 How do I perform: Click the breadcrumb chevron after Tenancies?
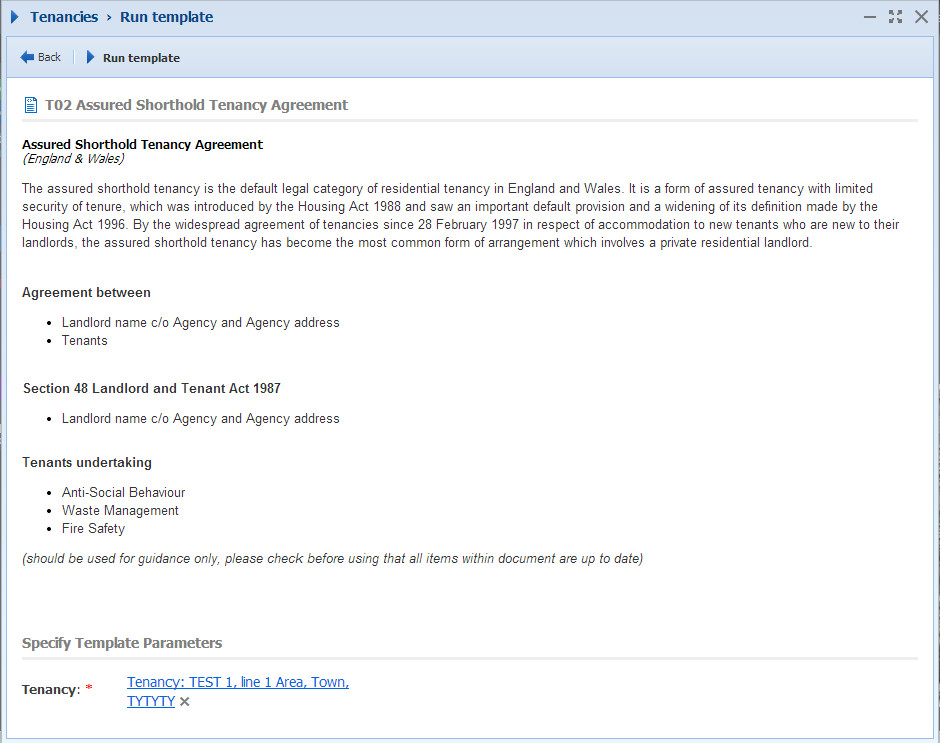click(109, 17)
